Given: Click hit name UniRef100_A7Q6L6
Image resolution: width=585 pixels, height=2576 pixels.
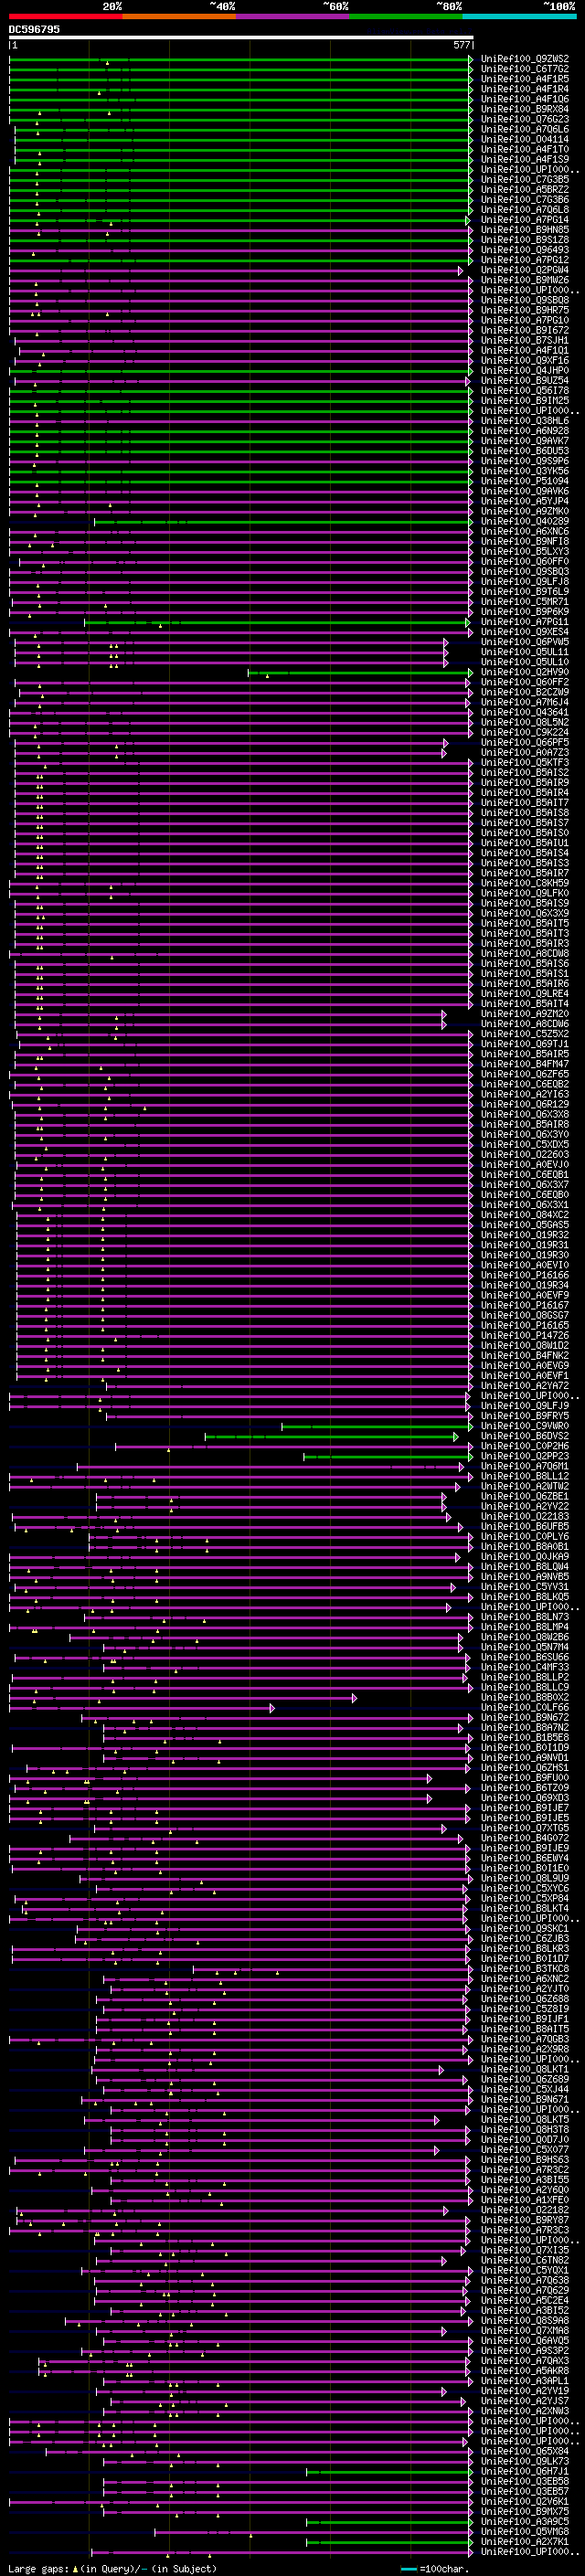Looking at the screenshot, I should 525,129.
